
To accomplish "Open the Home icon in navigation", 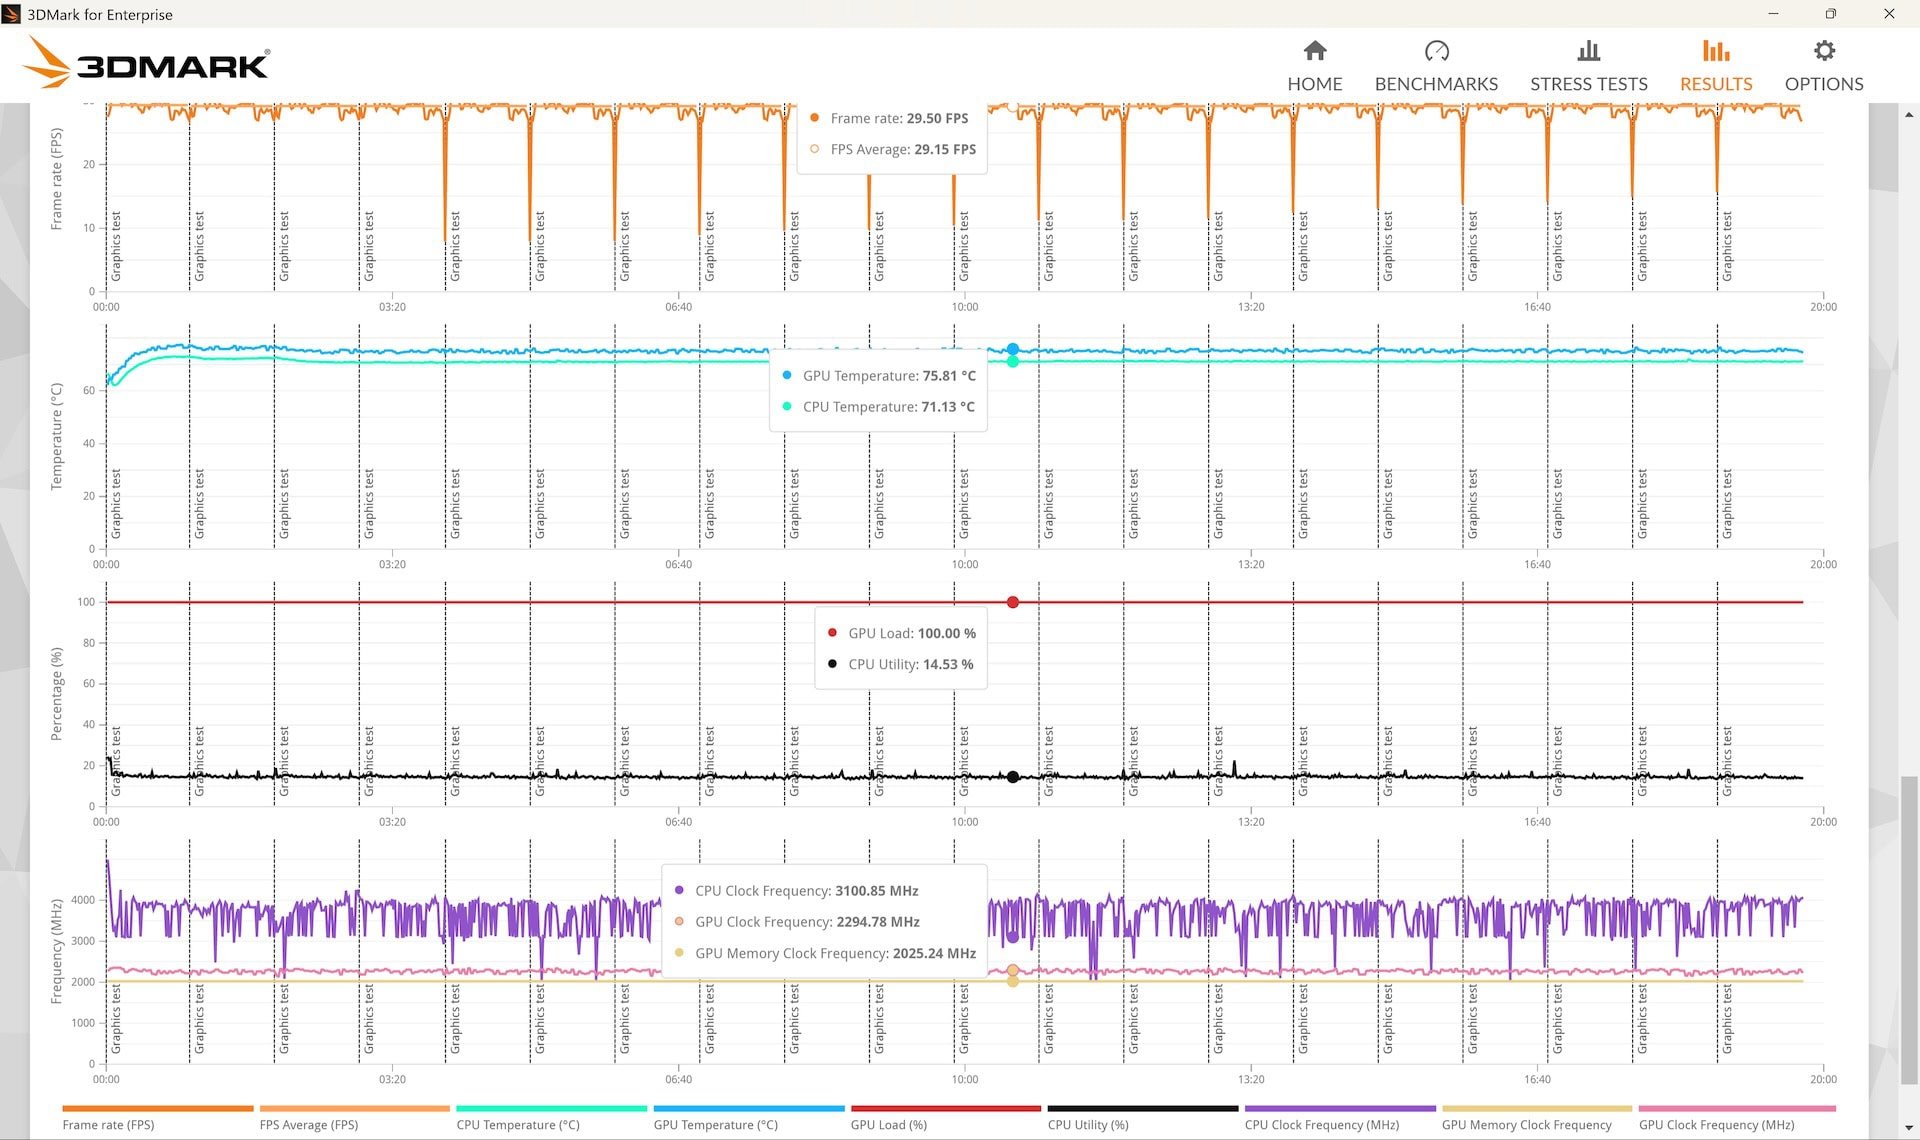I will click(1315, 51).
